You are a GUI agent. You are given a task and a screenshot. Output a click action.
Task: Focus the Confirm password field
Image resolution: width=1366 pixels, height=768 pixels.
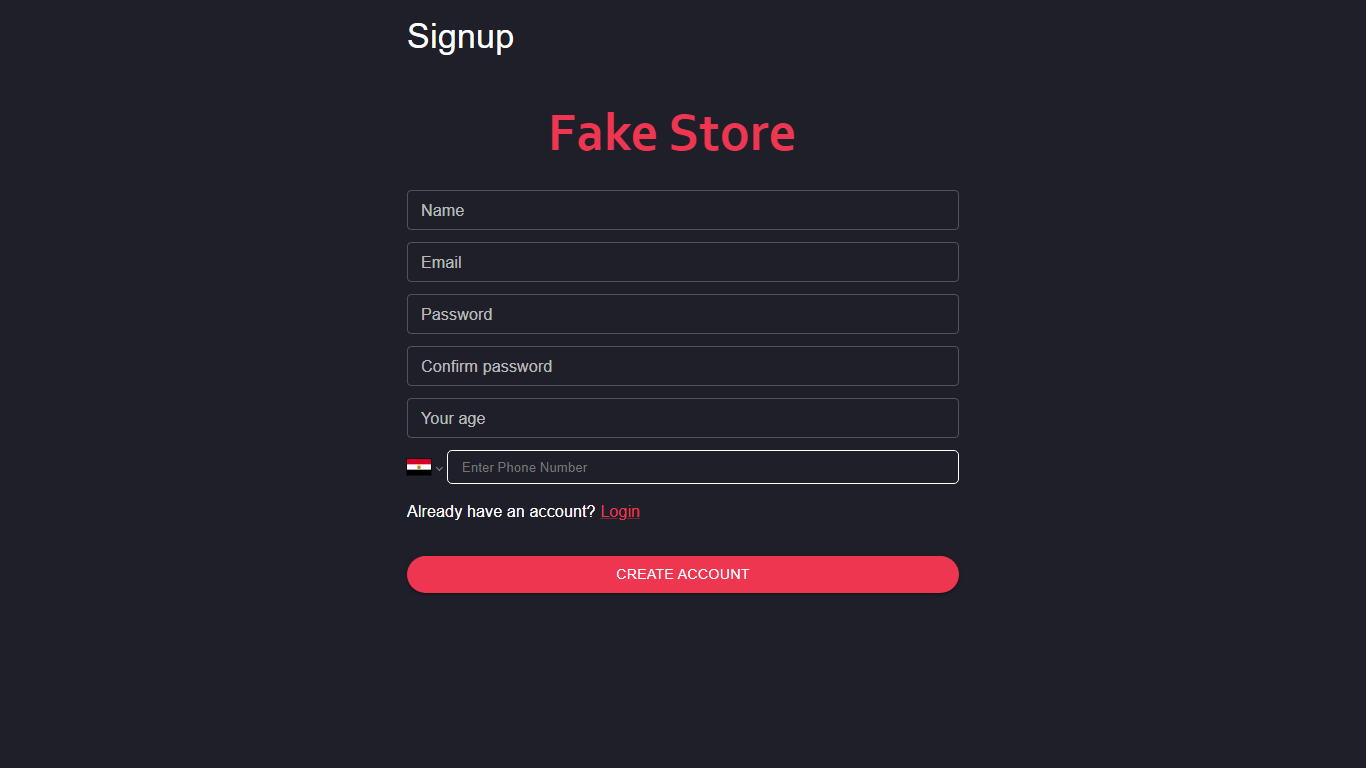coord(682,366)
